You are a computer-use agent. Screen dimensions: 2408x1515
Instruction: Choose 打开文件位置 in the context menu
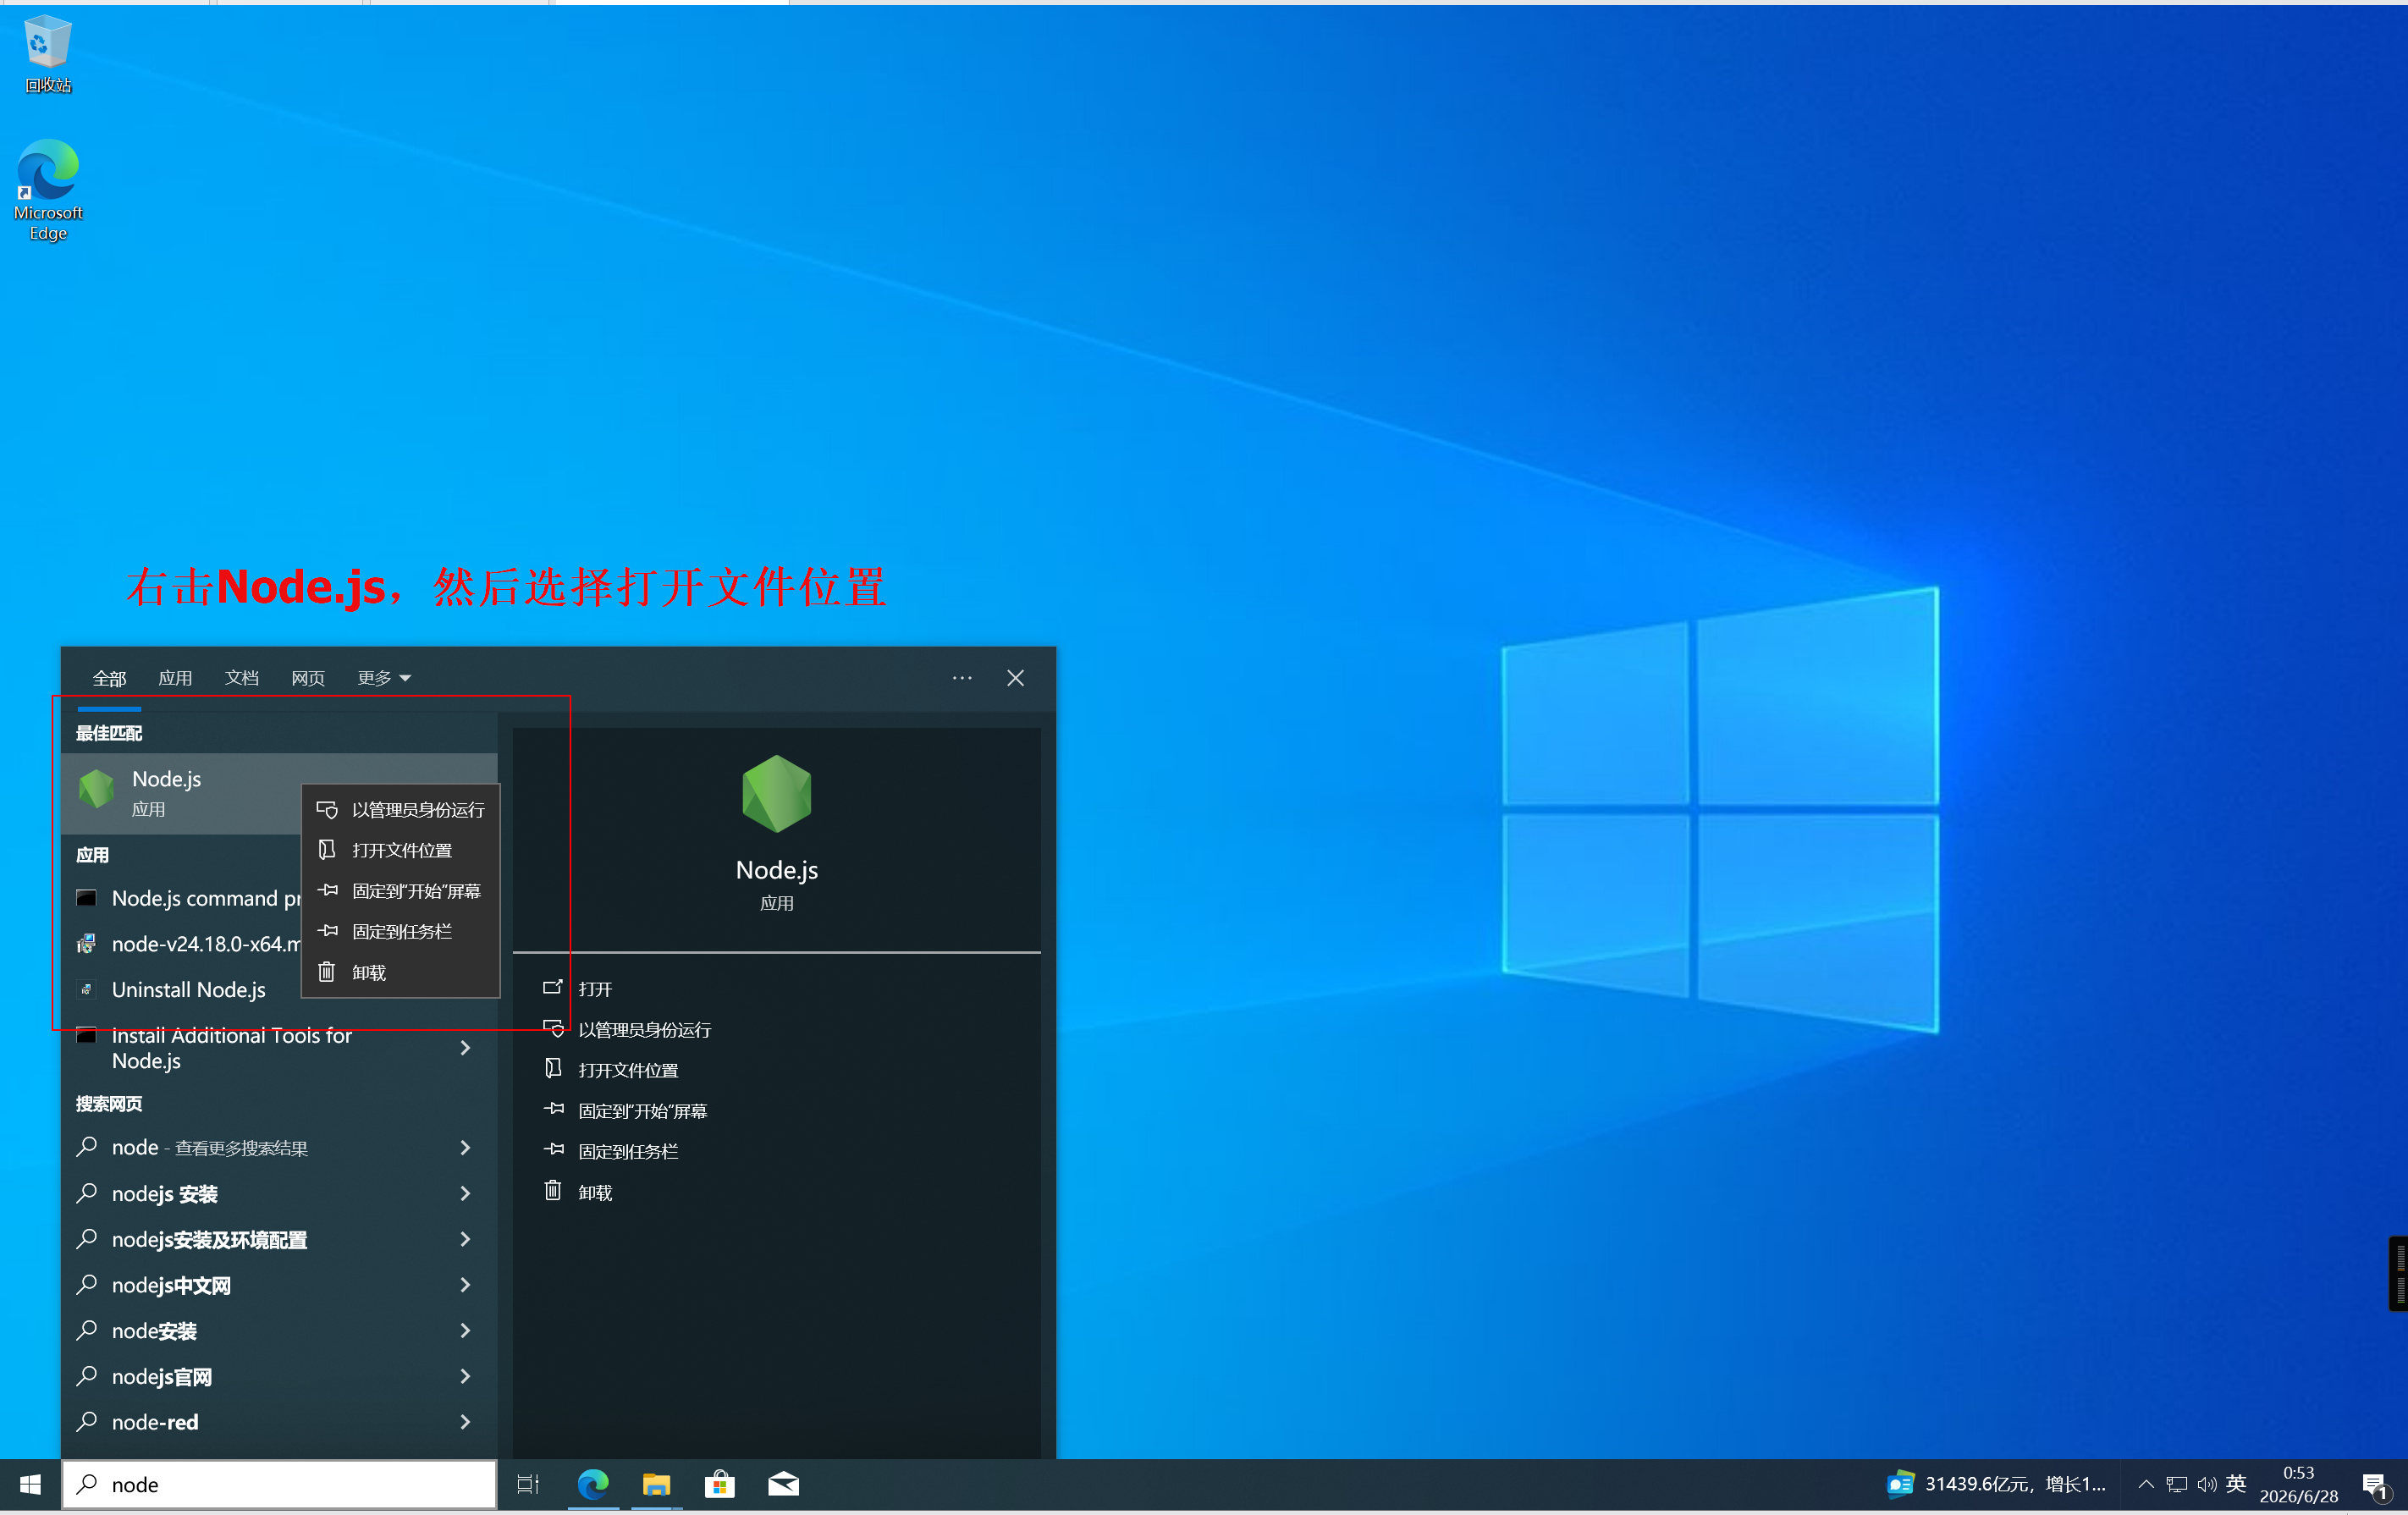point(400,850)
